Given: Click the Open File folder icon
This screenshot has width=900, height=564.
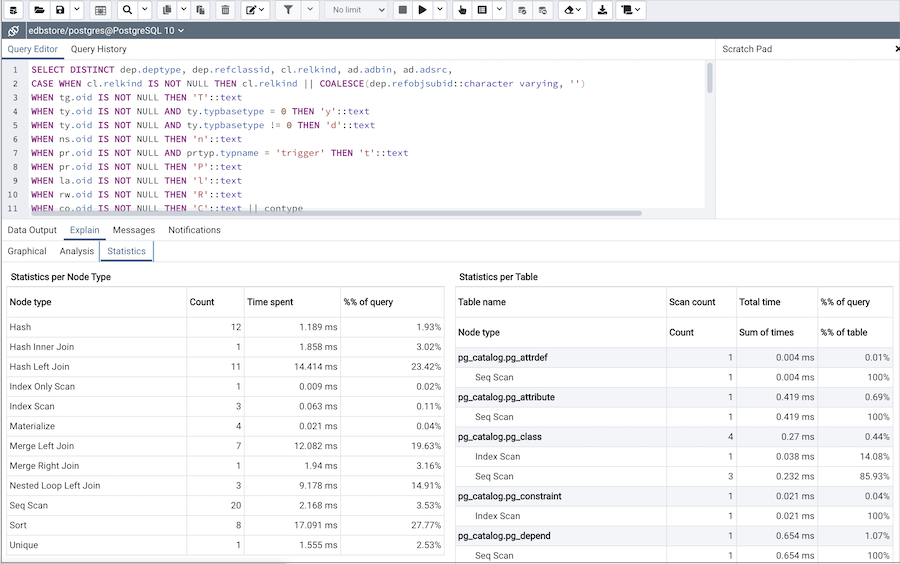Looking at the screenshot, I should tap(39, 10).
